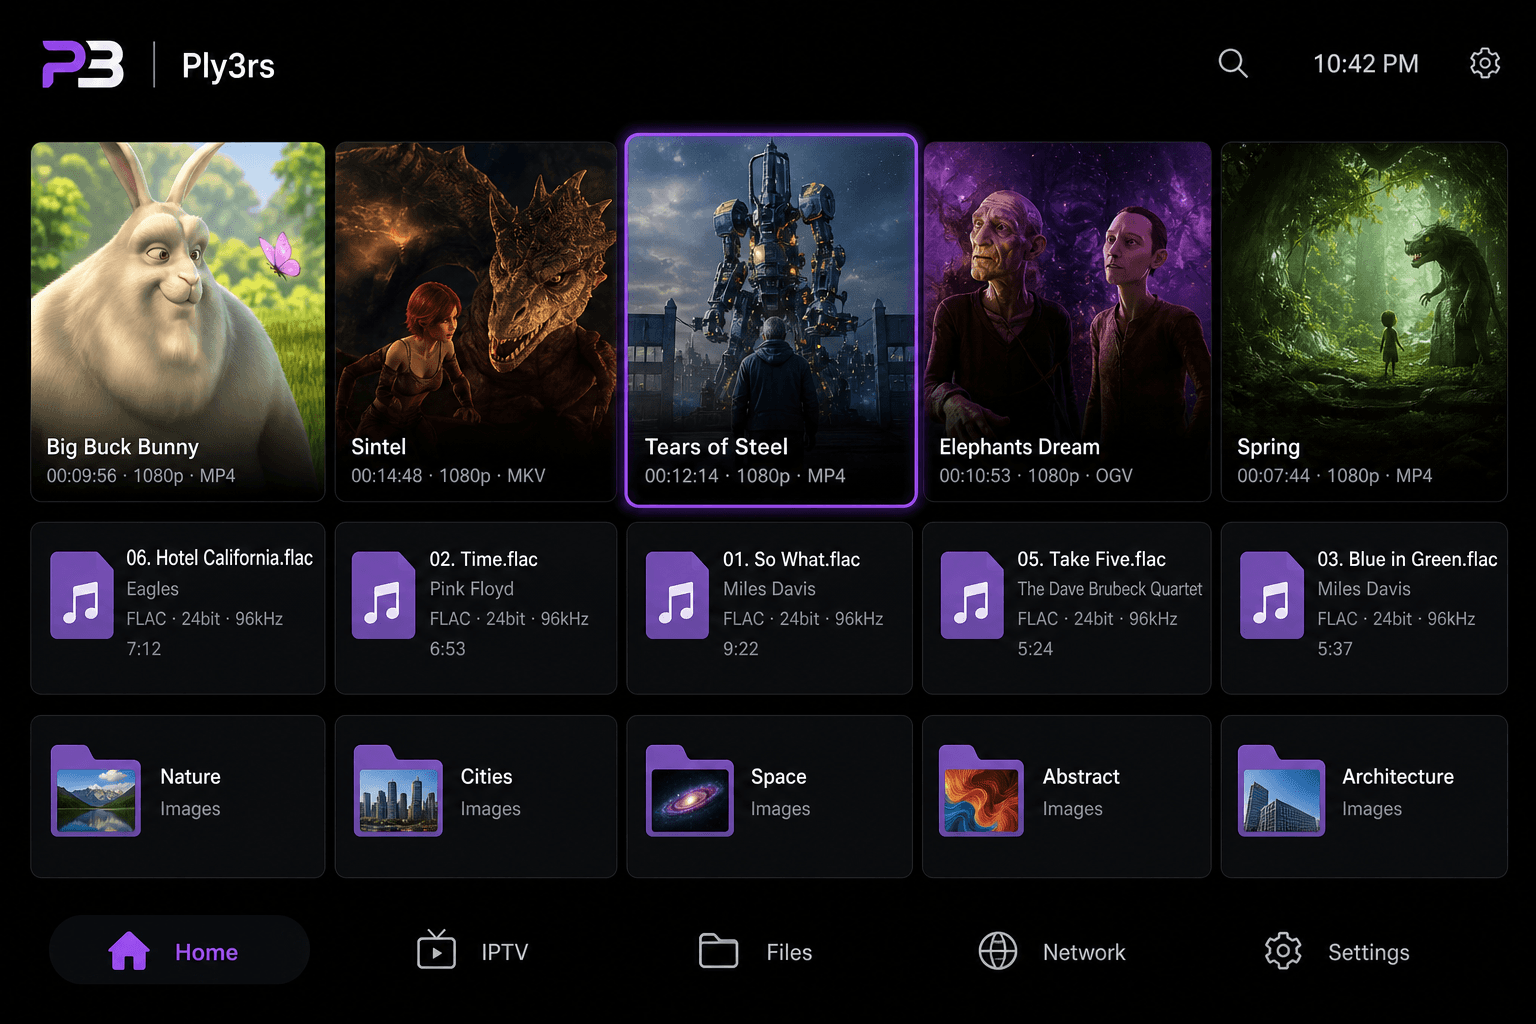The height and width of the screenshot is (1024, 1536).
Task: Open the Nature folder label
Action: (x=190, y=777)
